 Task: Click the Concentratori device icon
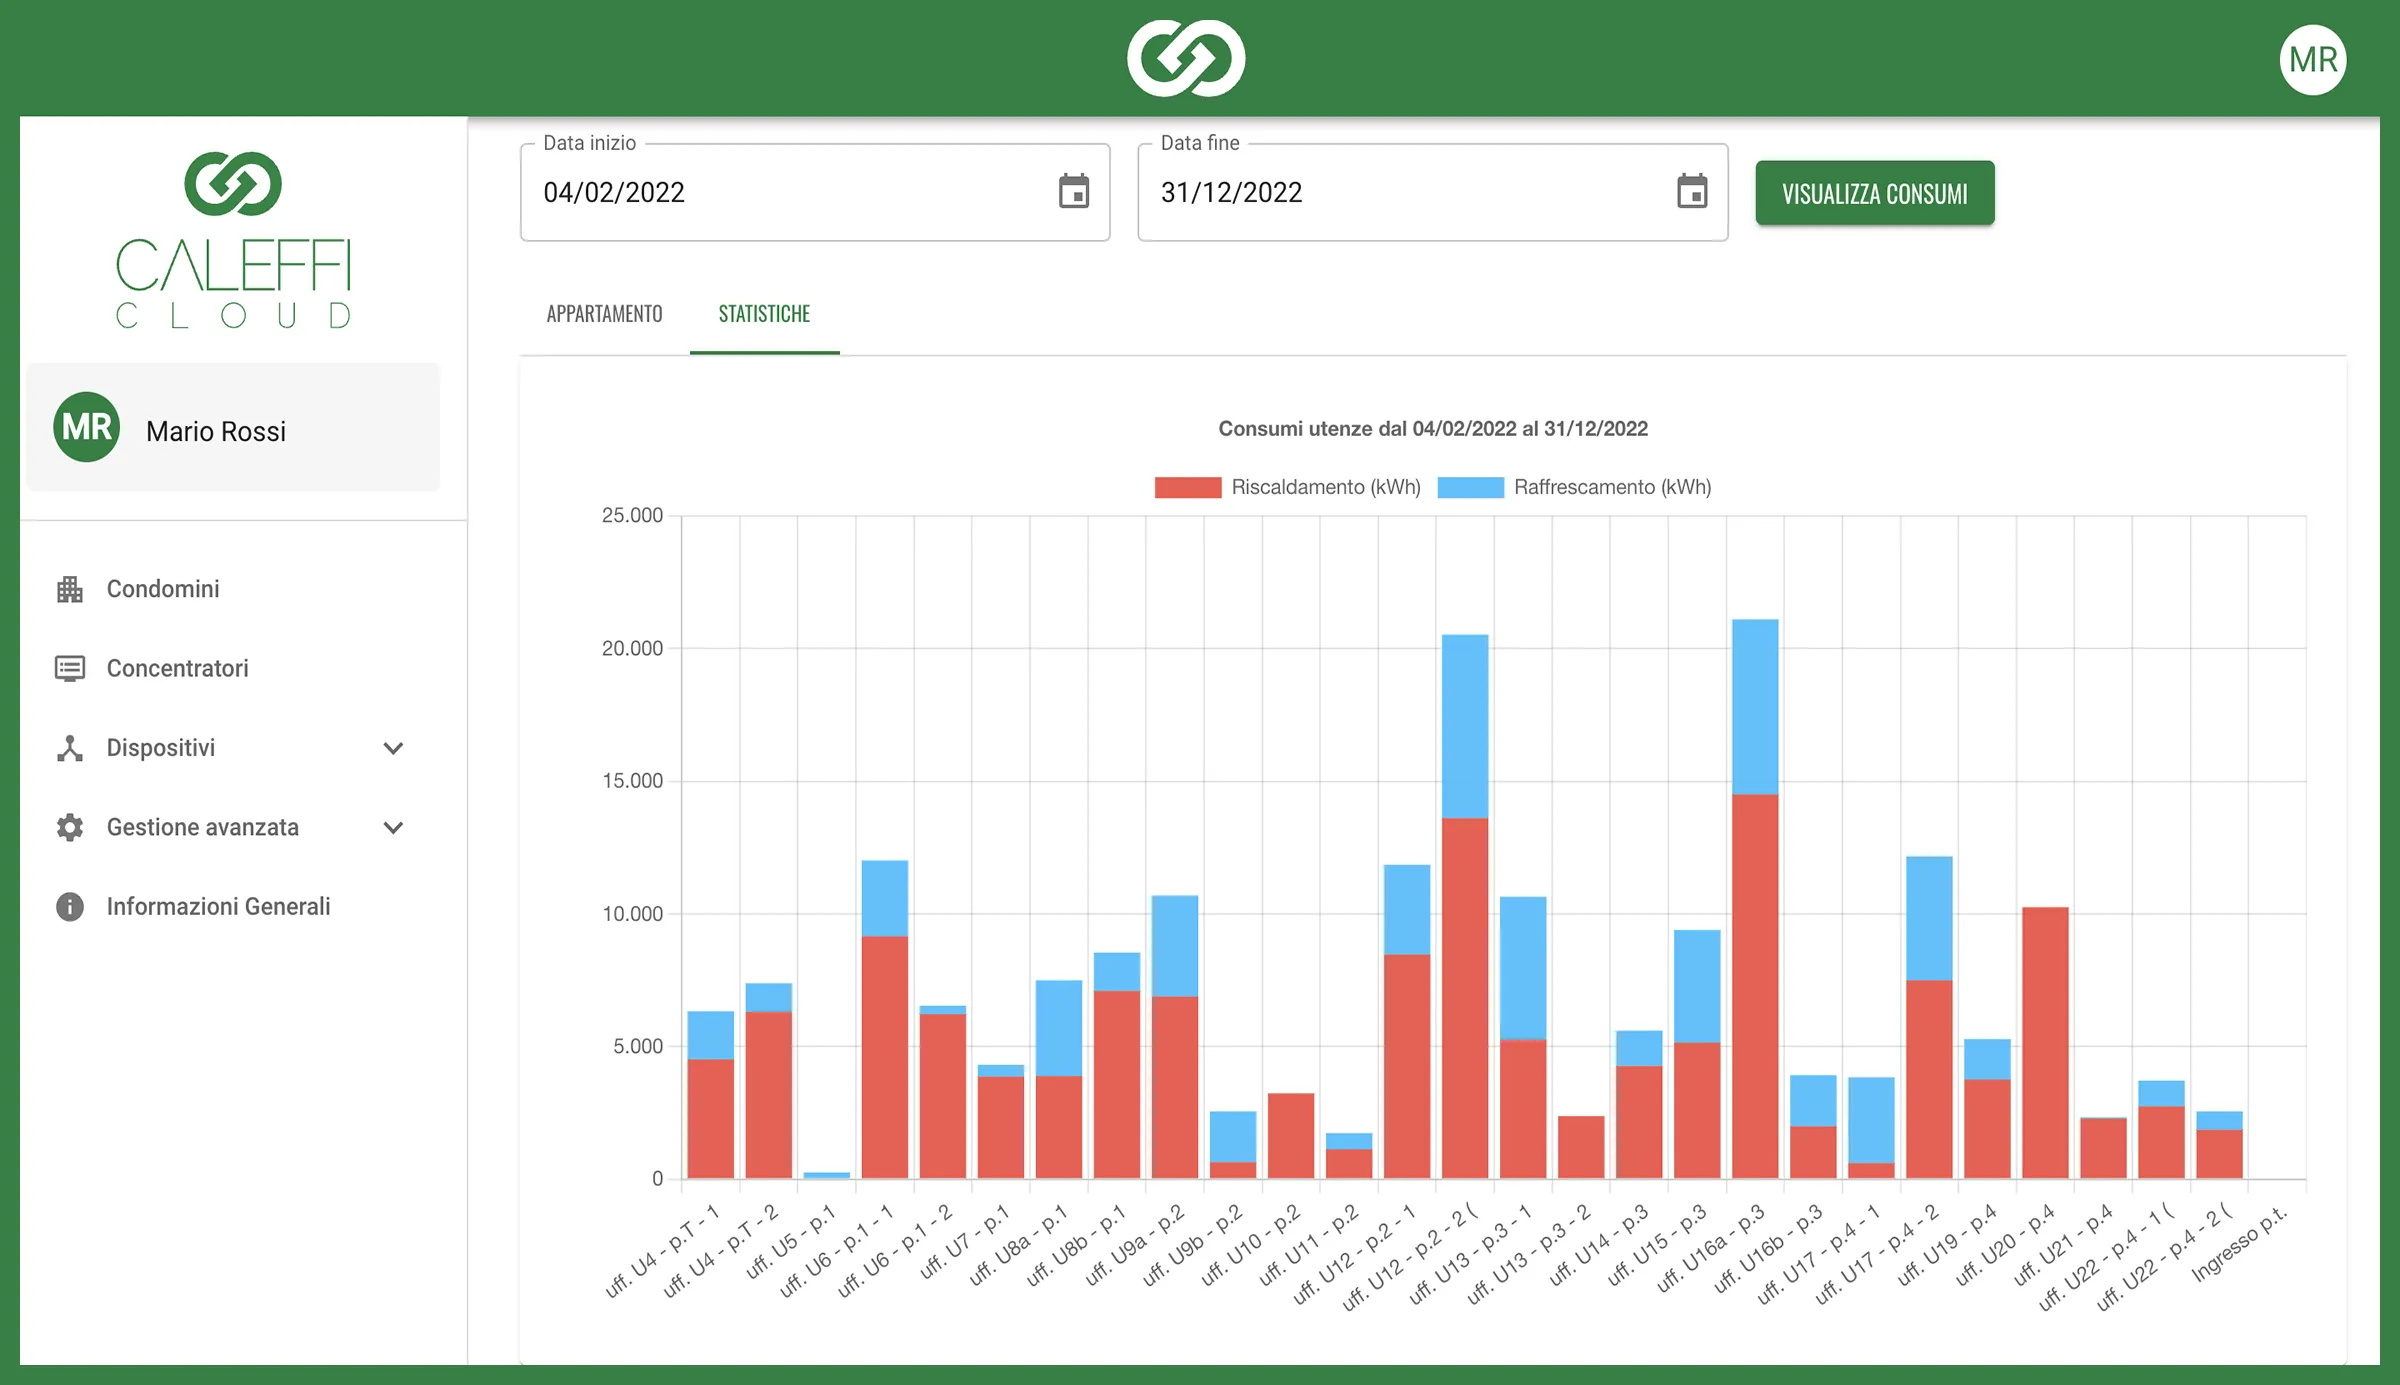[70, 668]
